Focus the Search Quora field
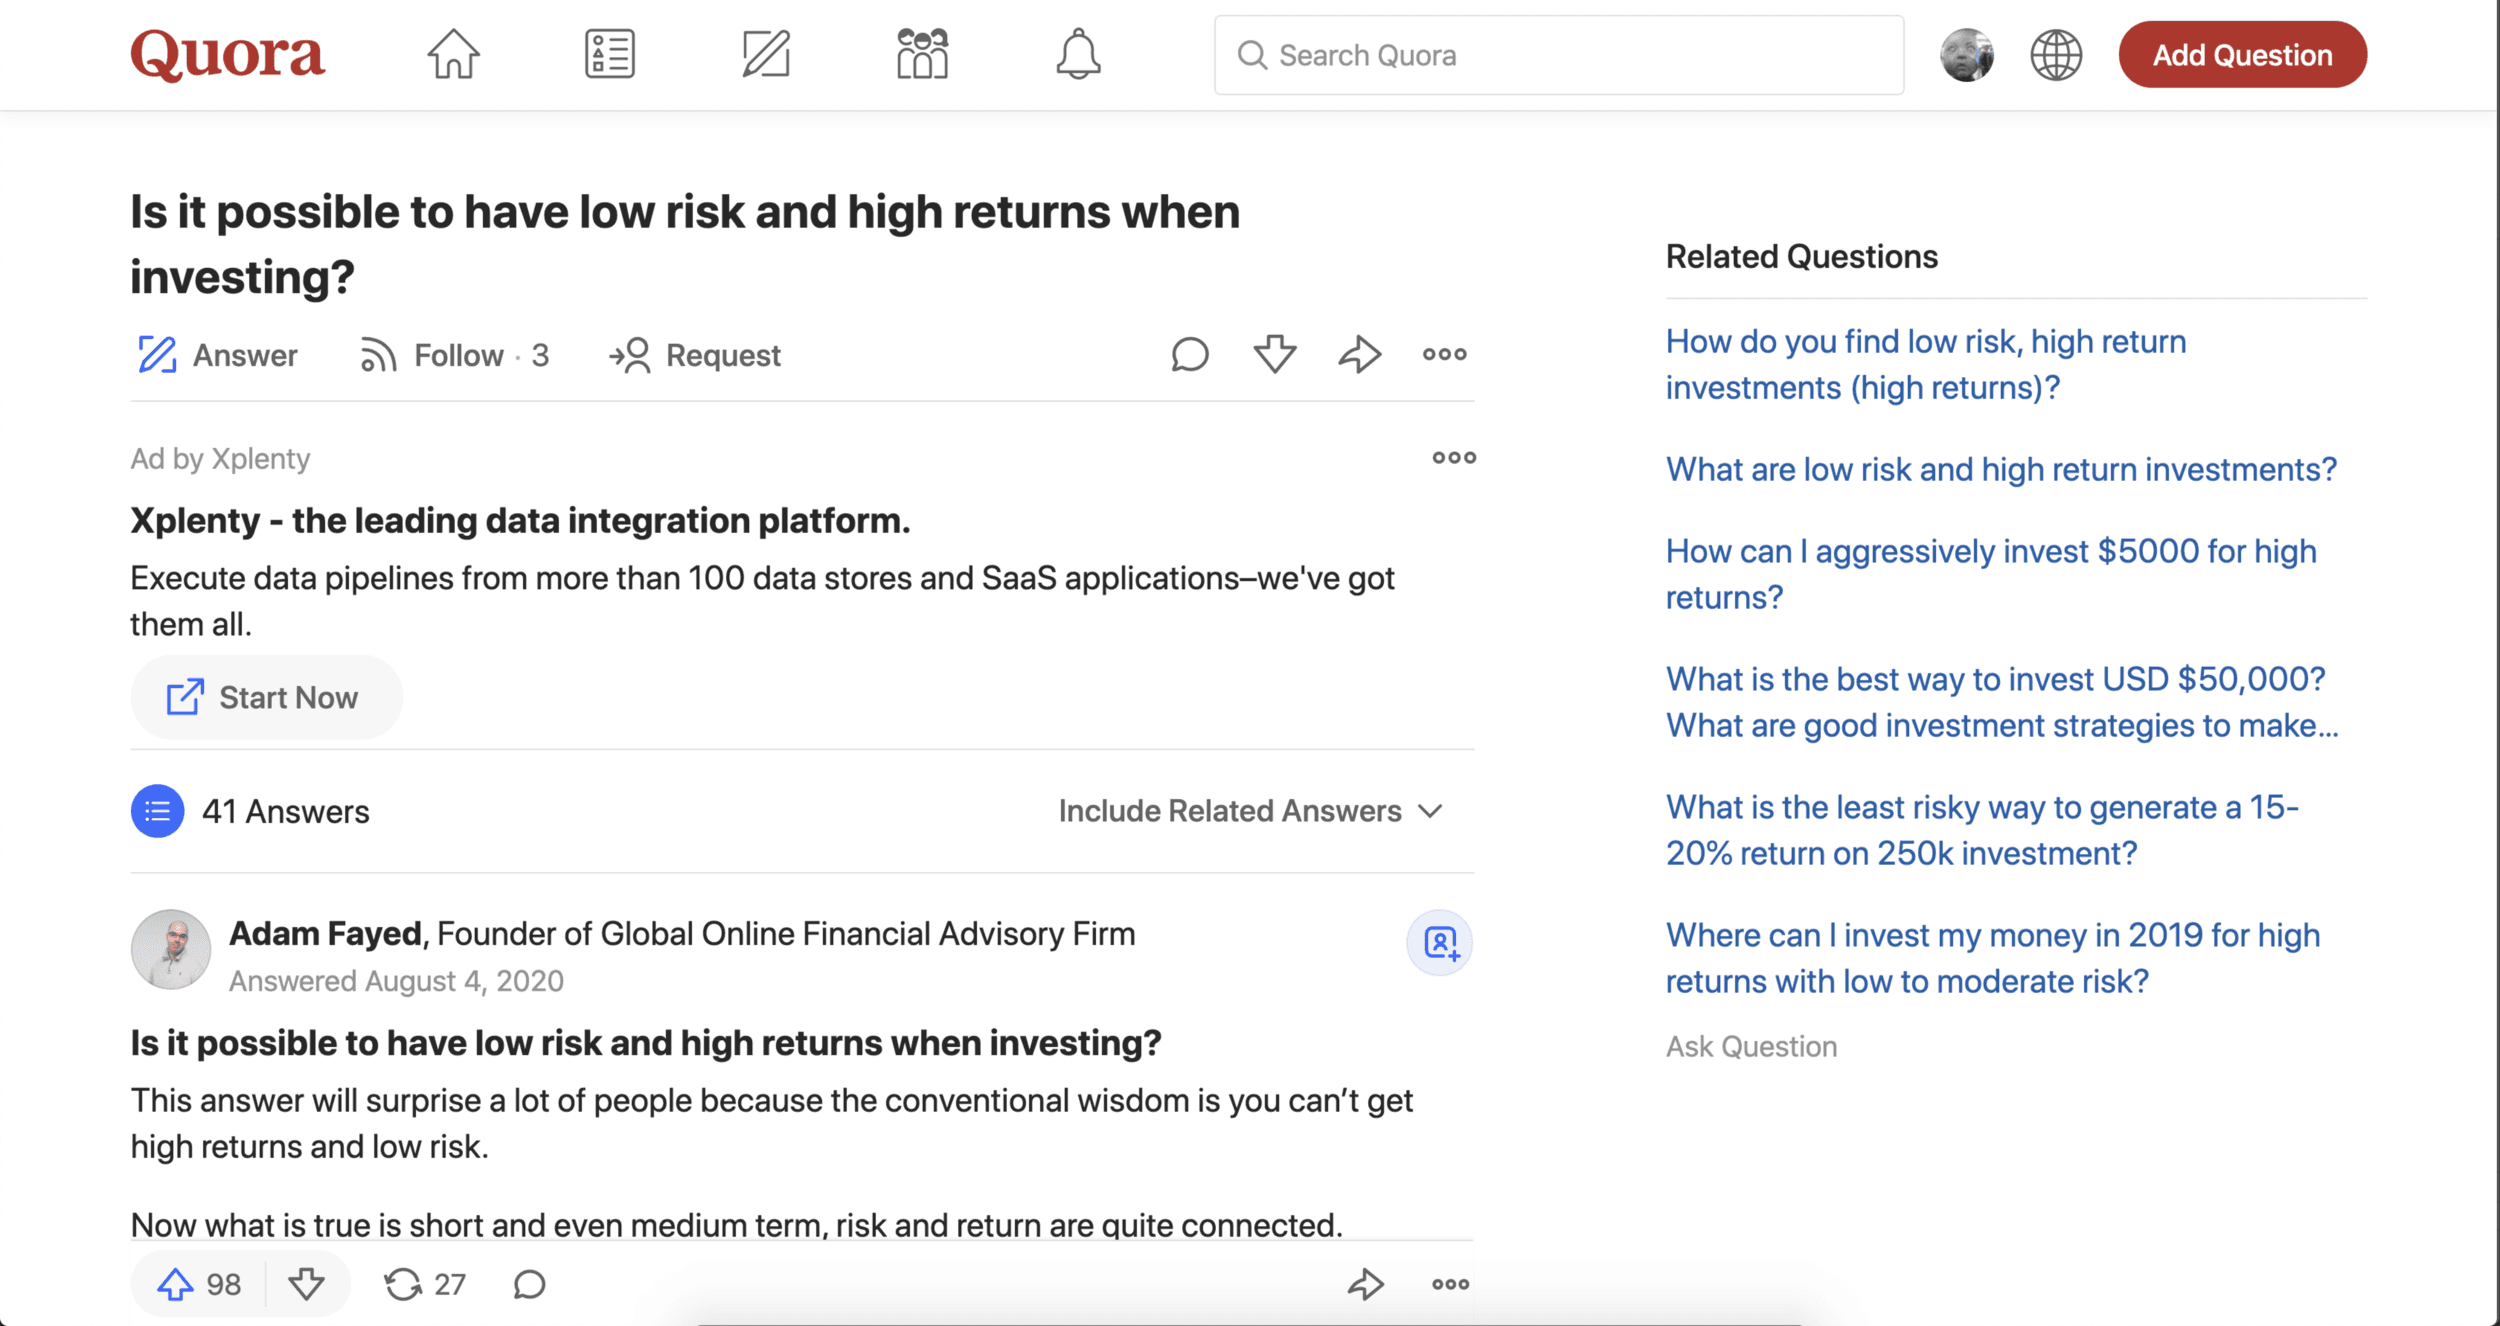This screenshot has height=1326, width=2500. (1559, 55)
